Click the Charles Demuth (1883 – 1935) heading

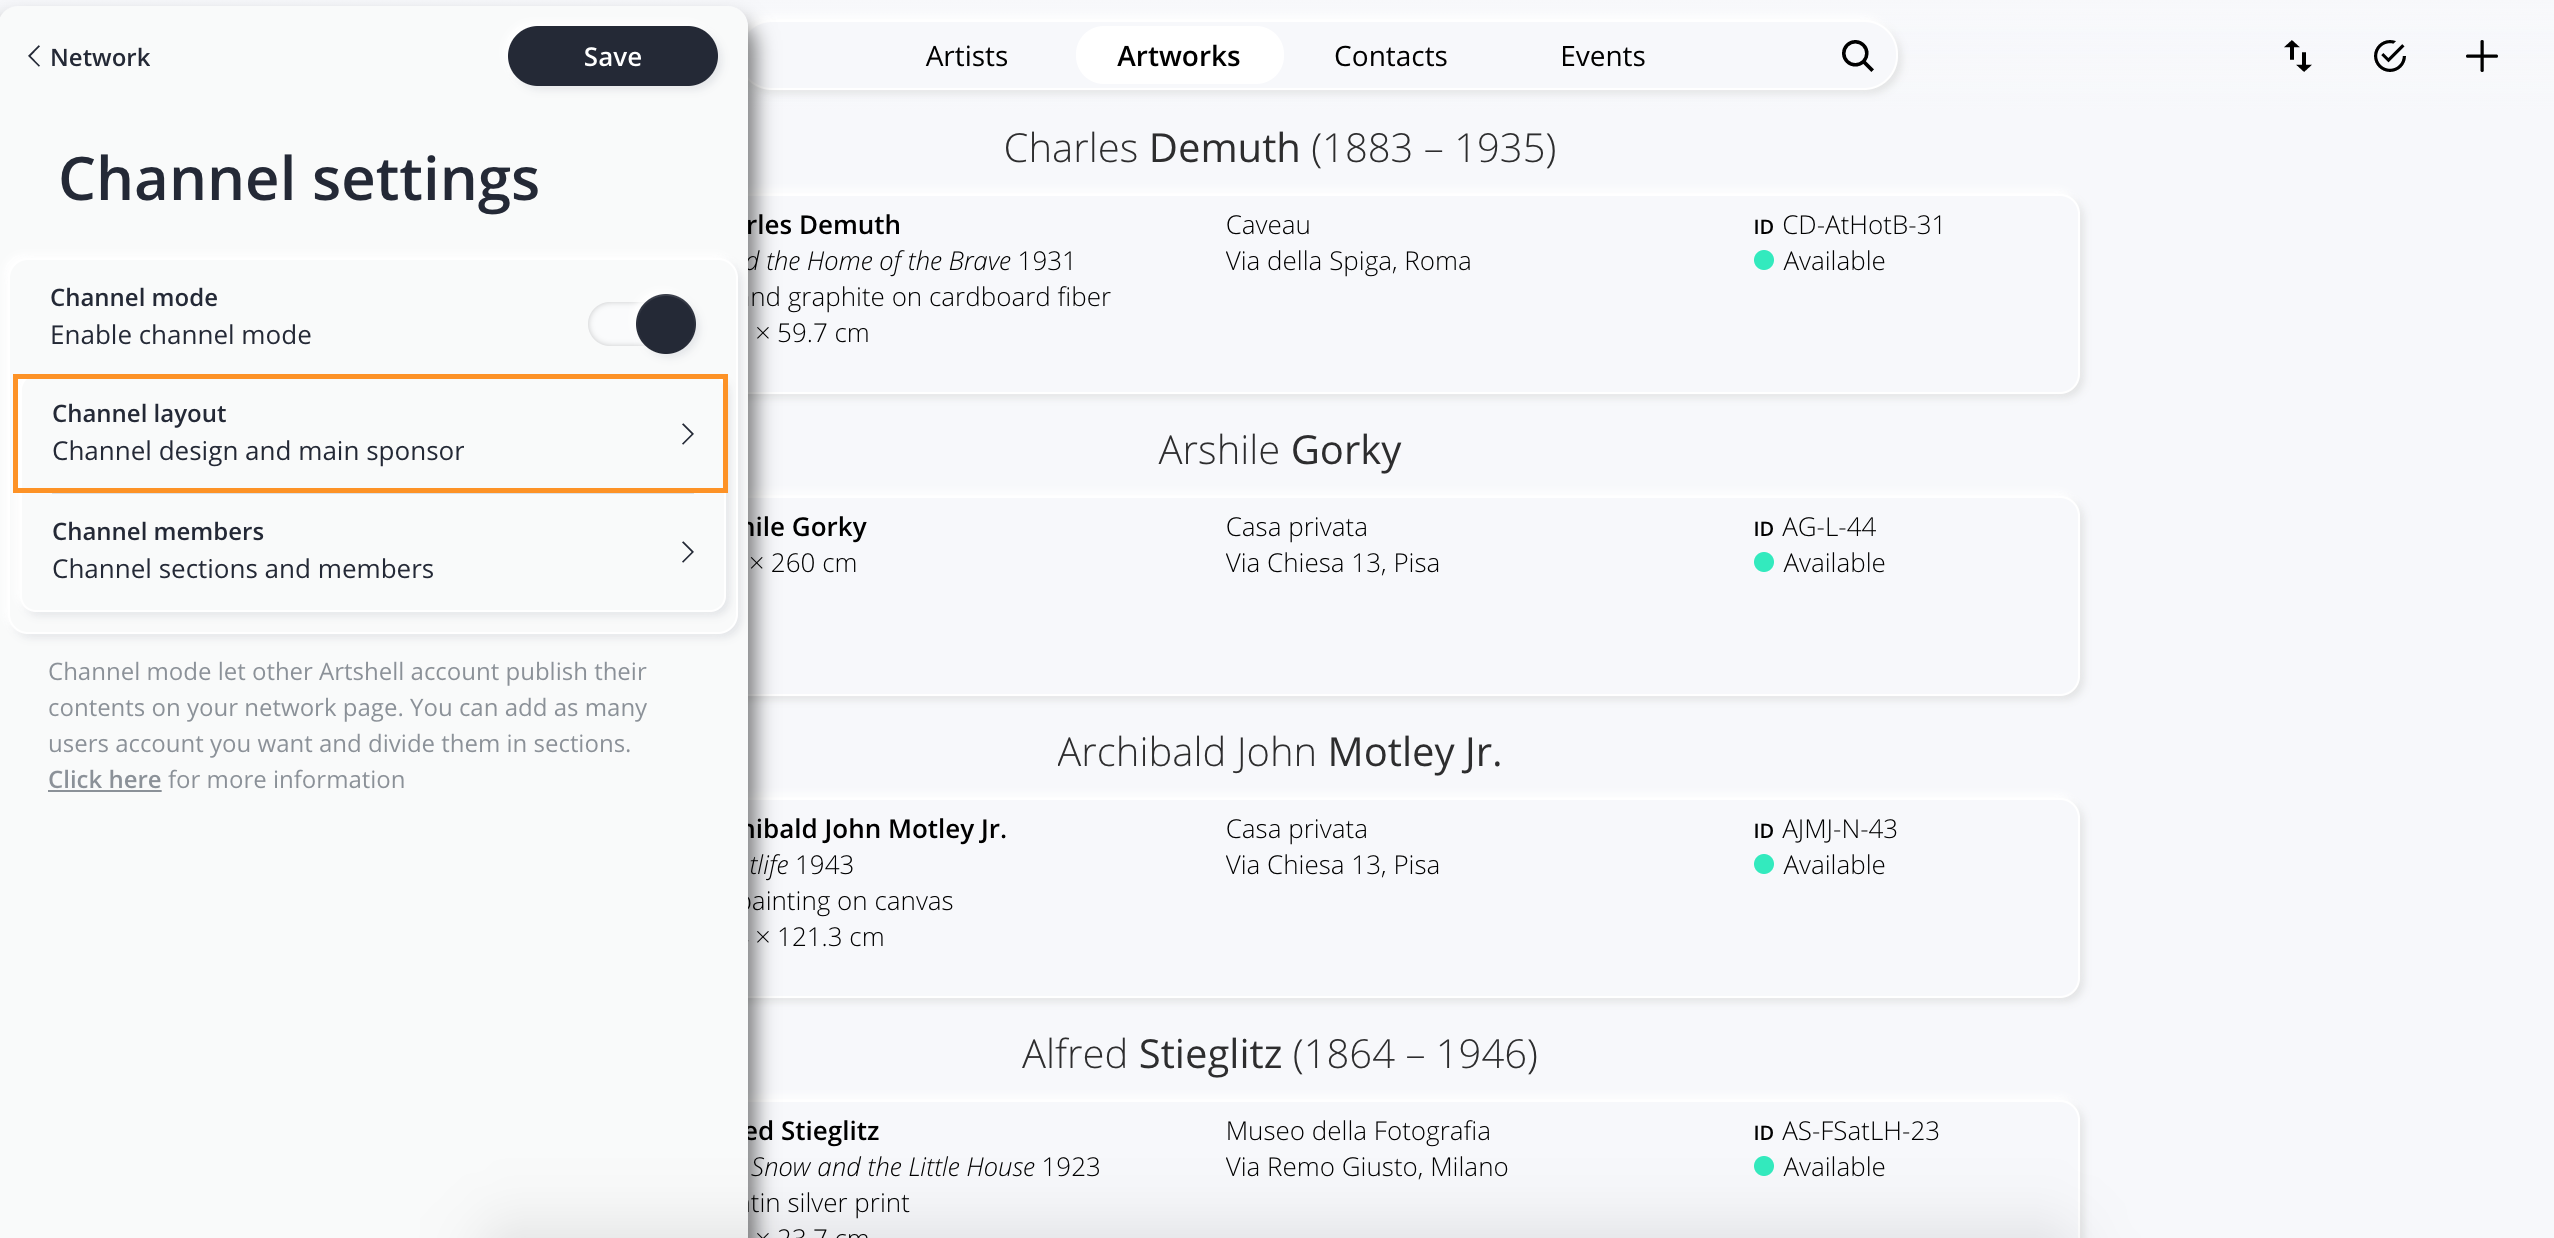[1280, 148]
